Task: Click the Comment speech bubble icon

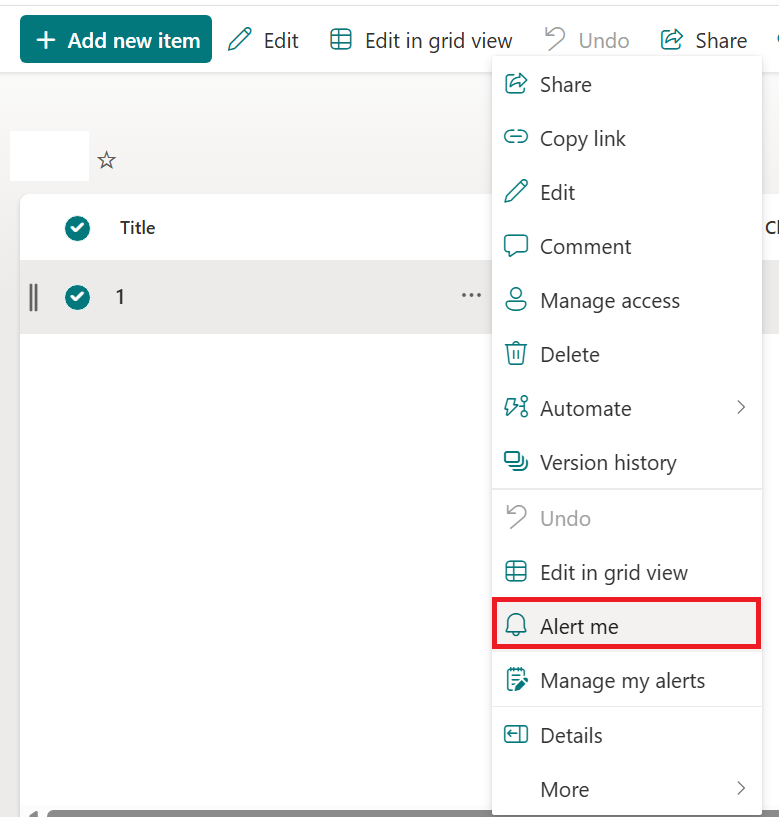Action: (x=516, y=245)
